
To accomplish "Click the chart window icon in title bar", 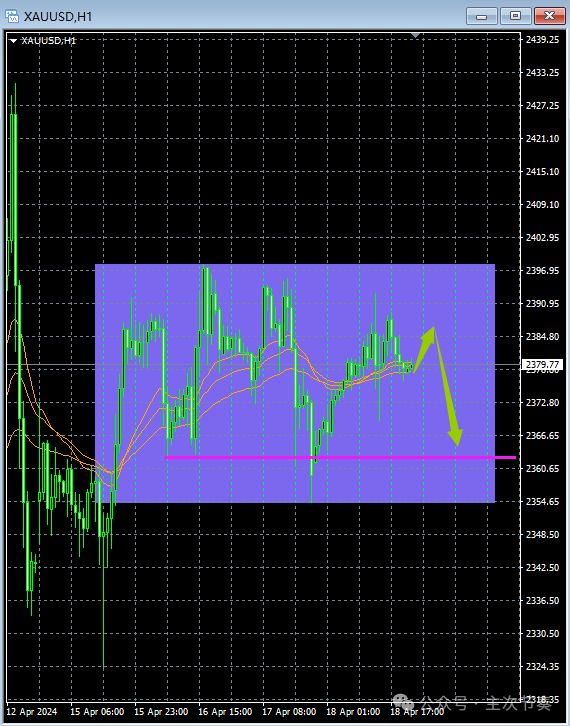I will (12, 16).
